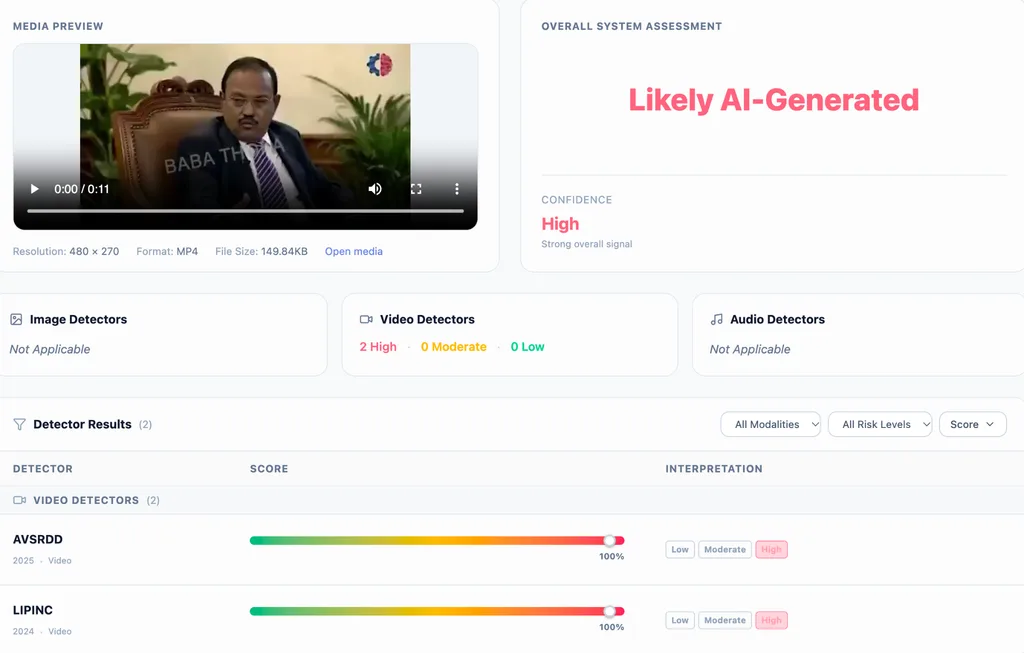Click the Moderate badge in AVSRDD row
The height and width of the screenshot is (653, 1024).
point(725,549)
